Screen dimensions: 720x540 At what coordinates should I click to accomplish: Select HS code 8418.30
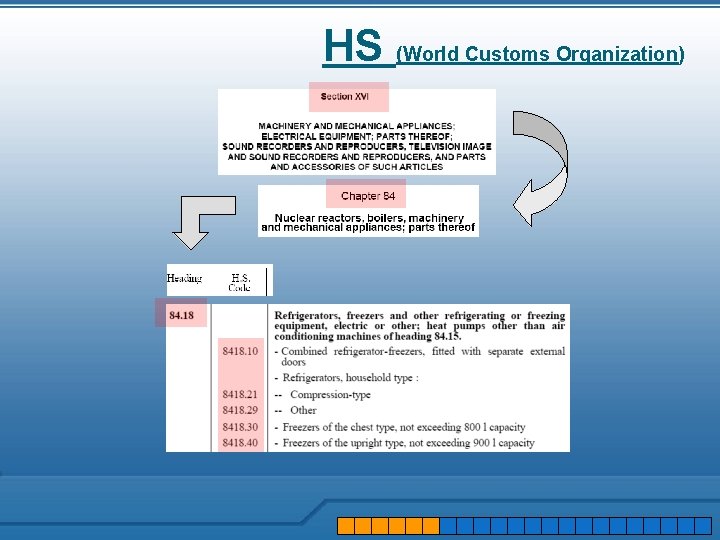click(240, 427)
